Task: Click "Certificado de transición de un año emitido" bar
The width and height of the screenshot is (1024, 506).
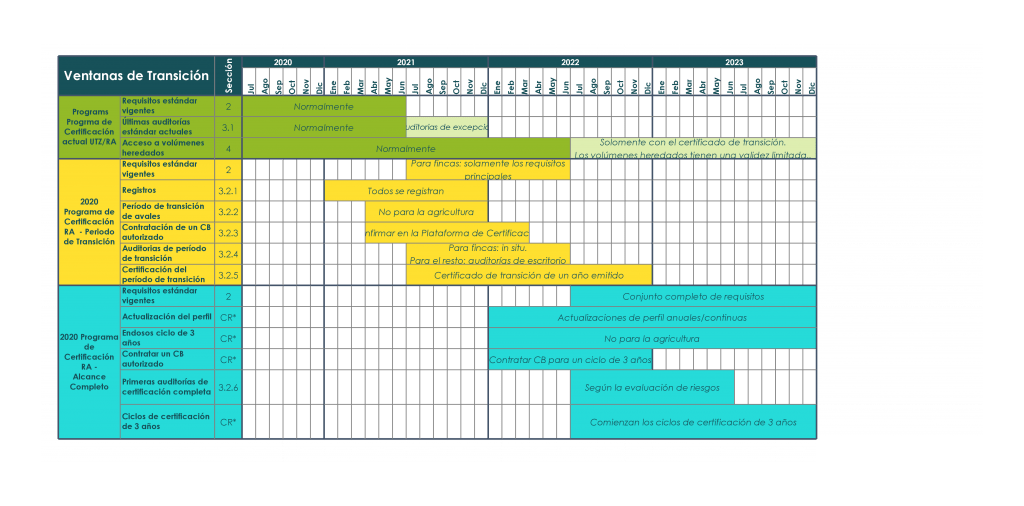Action: pyautogui.click(x=528, y=275)
